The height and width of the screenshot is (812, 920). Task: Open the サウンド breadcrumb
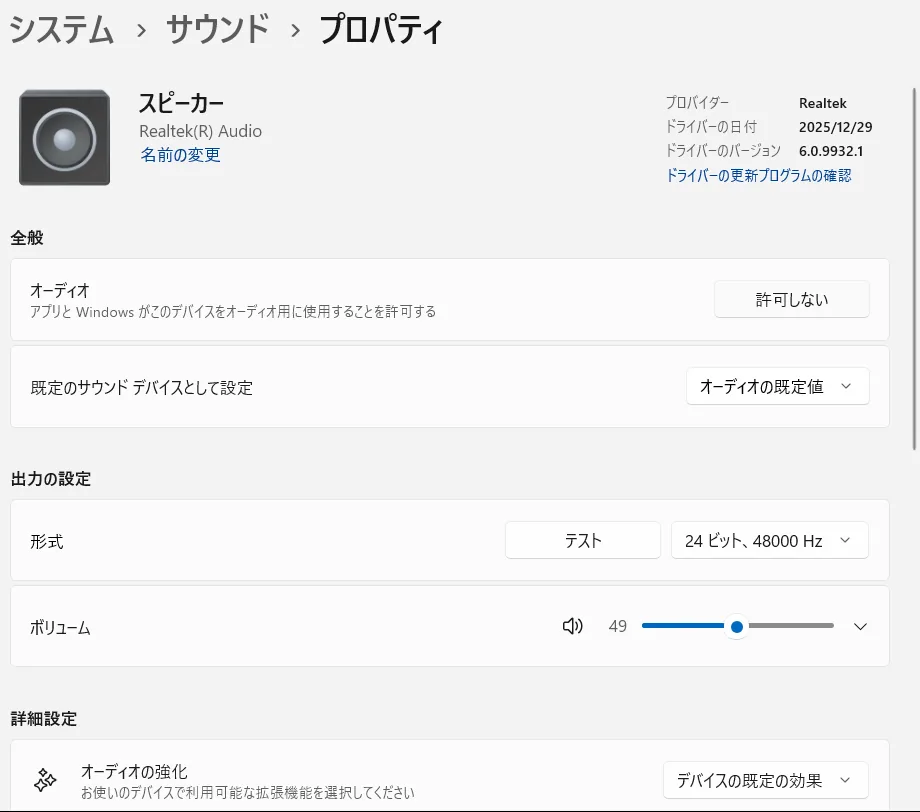click(x=218, y=29)
